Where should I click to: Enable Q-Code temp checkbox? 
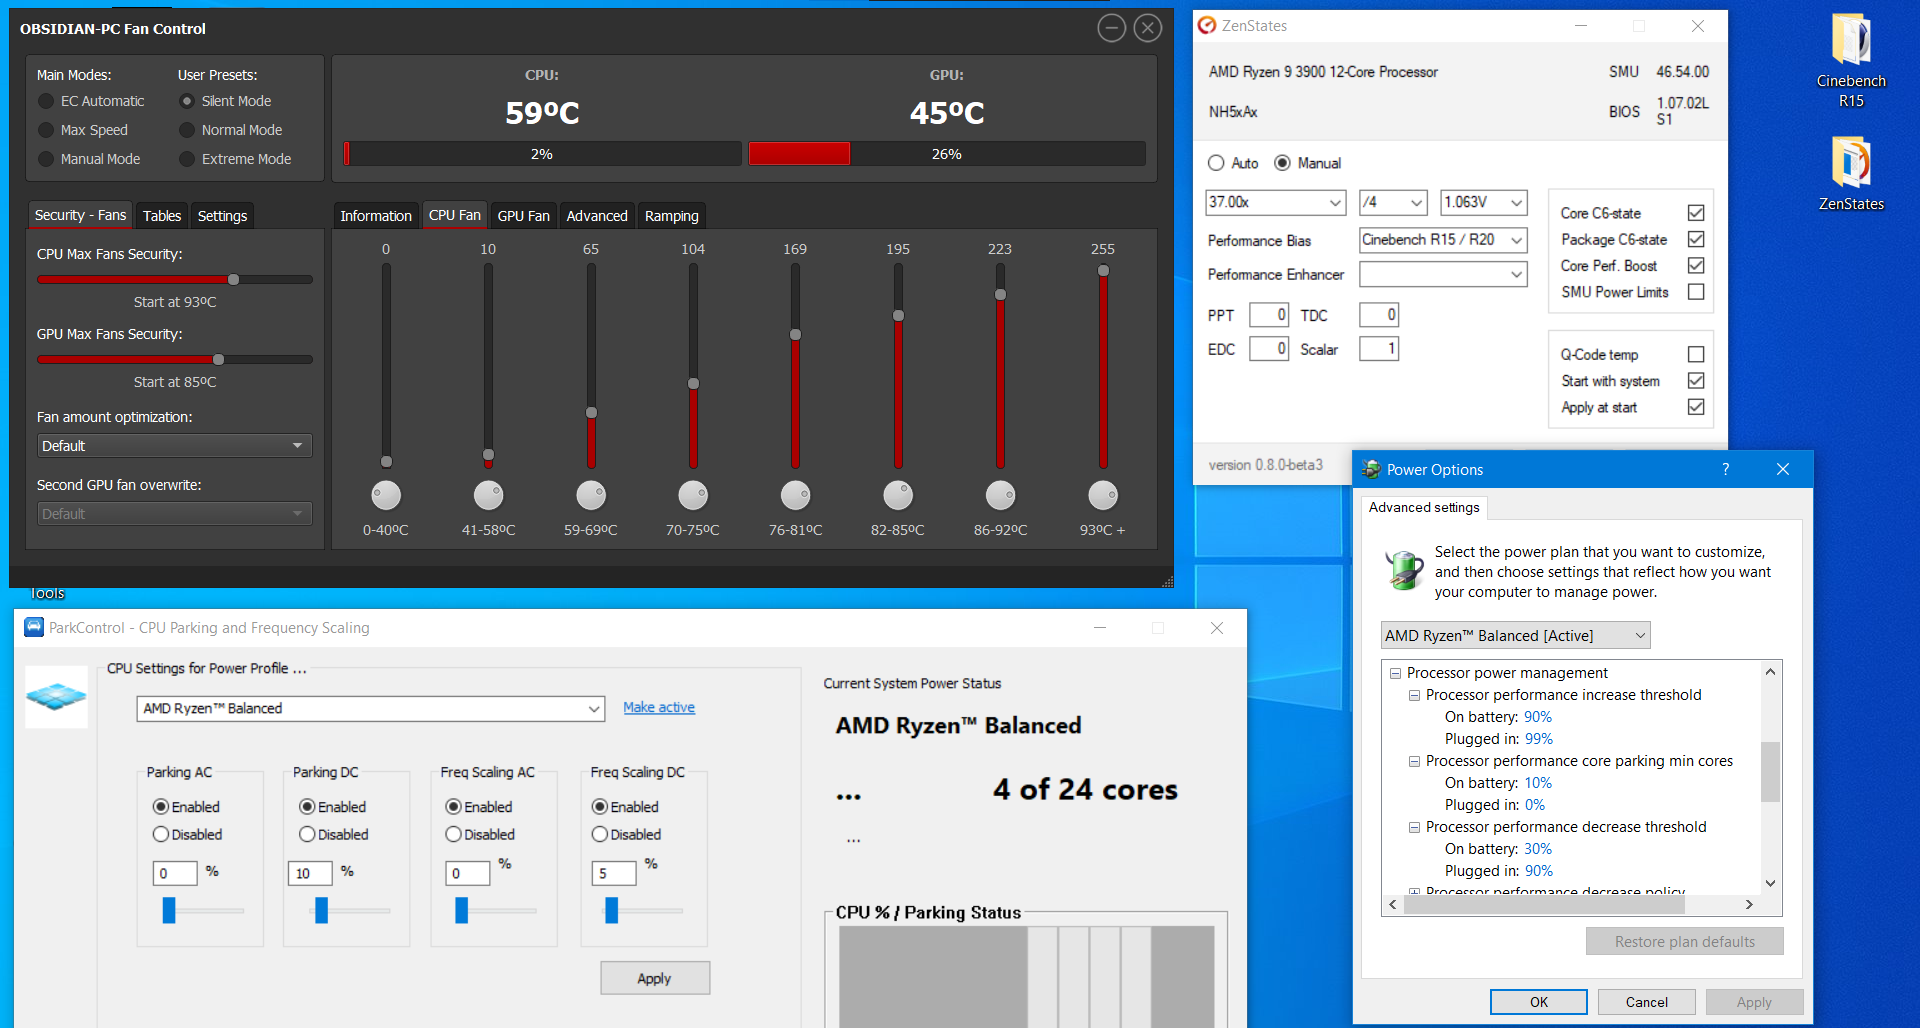tap(1696, 354)
